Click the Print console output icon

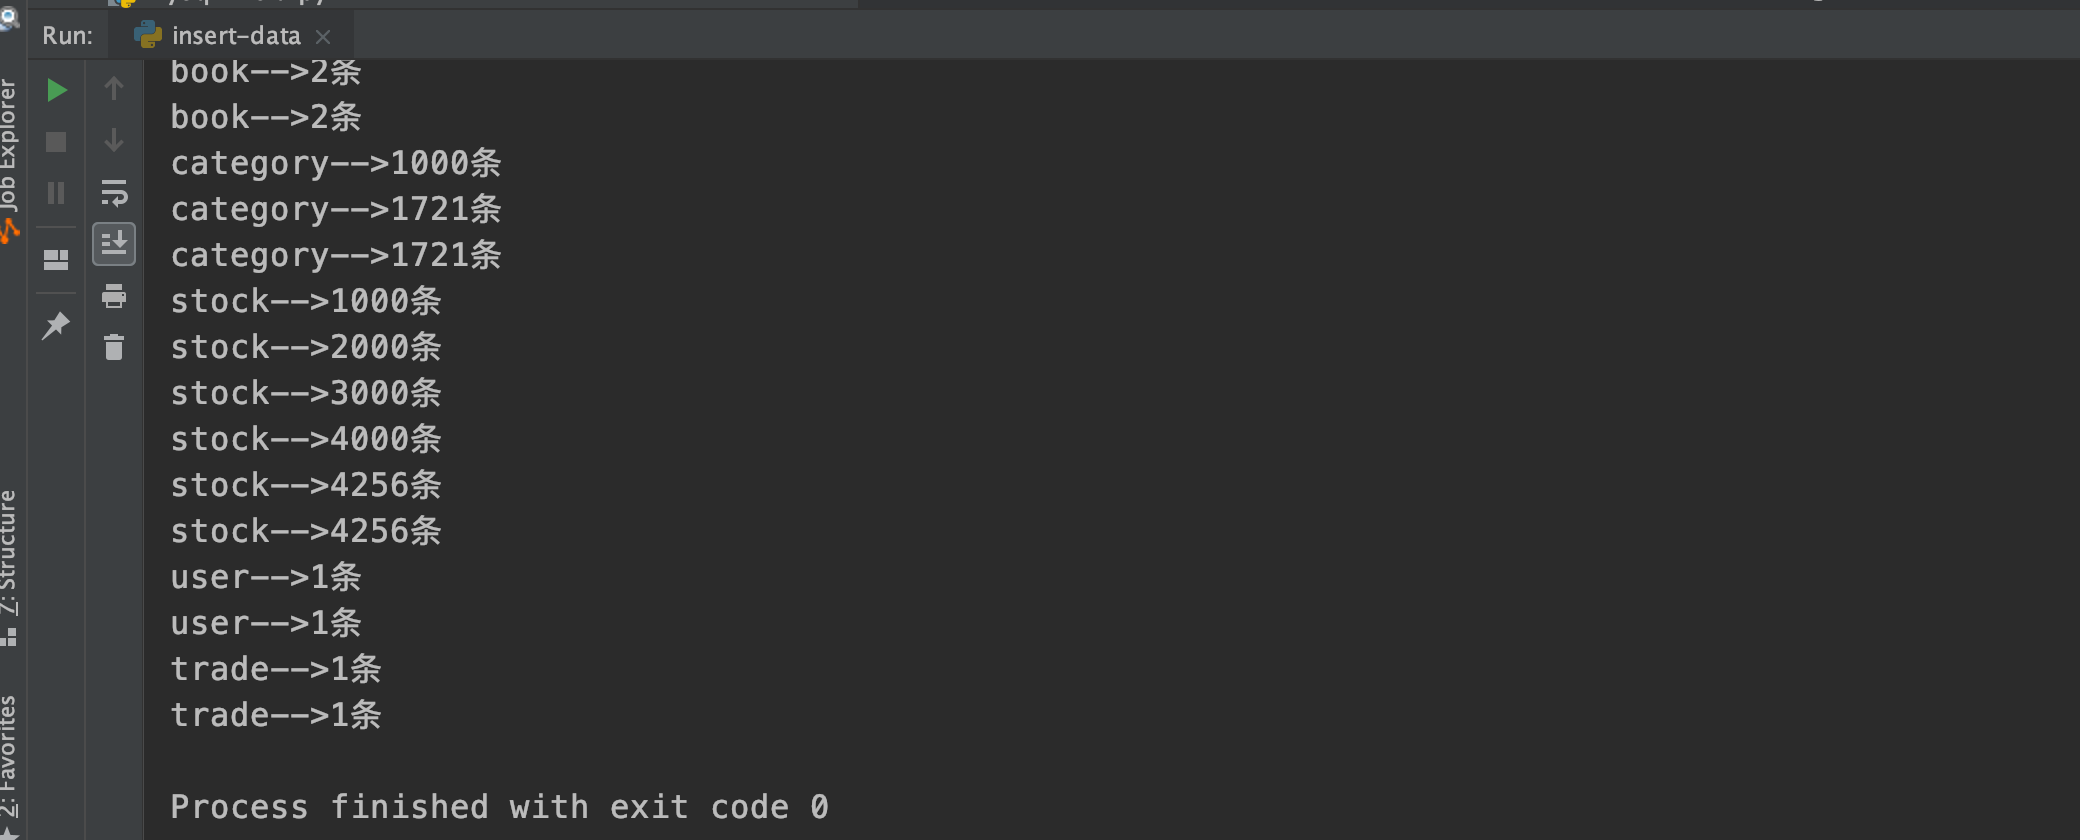pyautogui.click(x=114, y=296)
